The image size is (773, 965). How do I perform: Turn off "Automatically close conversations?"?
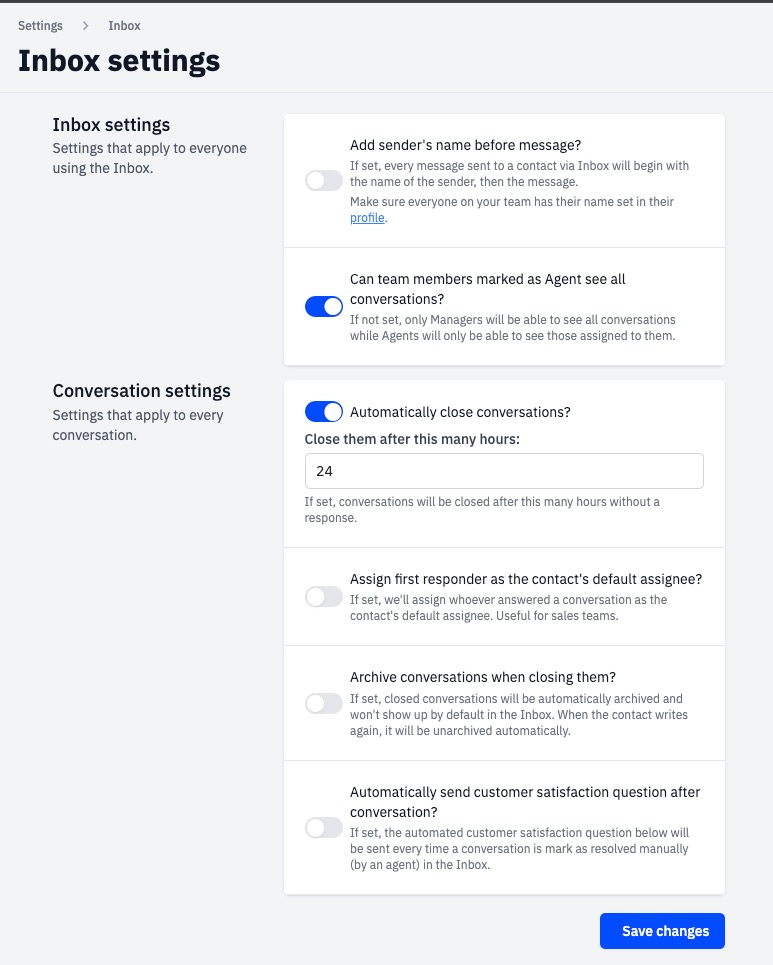[324, 411]
